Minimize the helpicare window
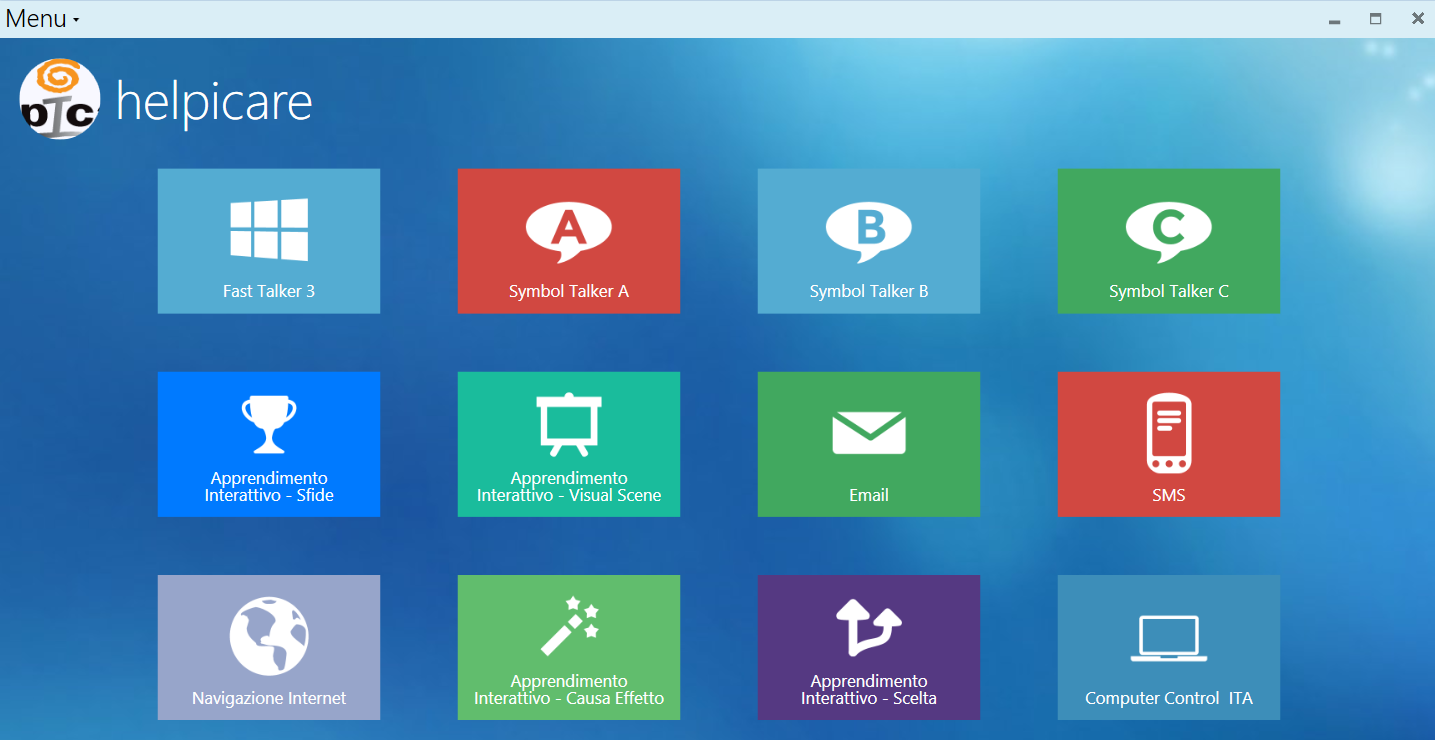Viewport: 1435px width, 740px height. tap(1333, 19)
